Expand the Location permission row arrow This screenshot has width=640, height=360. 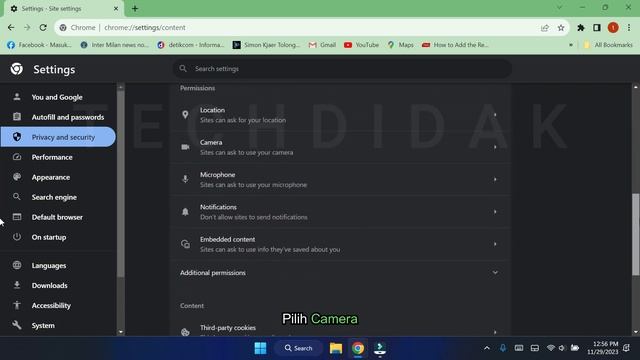click(495, 115)
